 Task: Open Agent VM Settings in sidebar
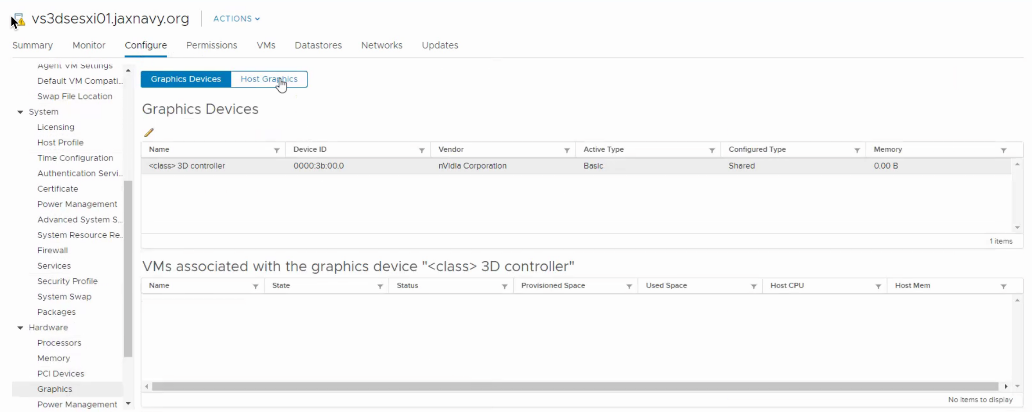coord(74,66)
